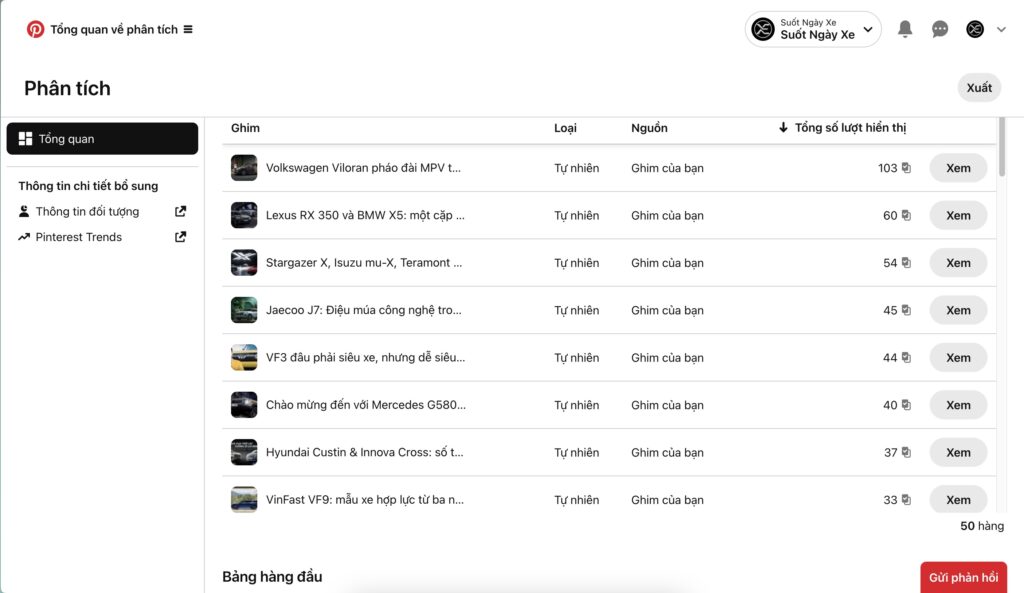1024x593 pixels.
Task: Select pin title 'VF3 đâu phải siêu xe, nhưng dễ siêu...'
Action: coord(366,357)
